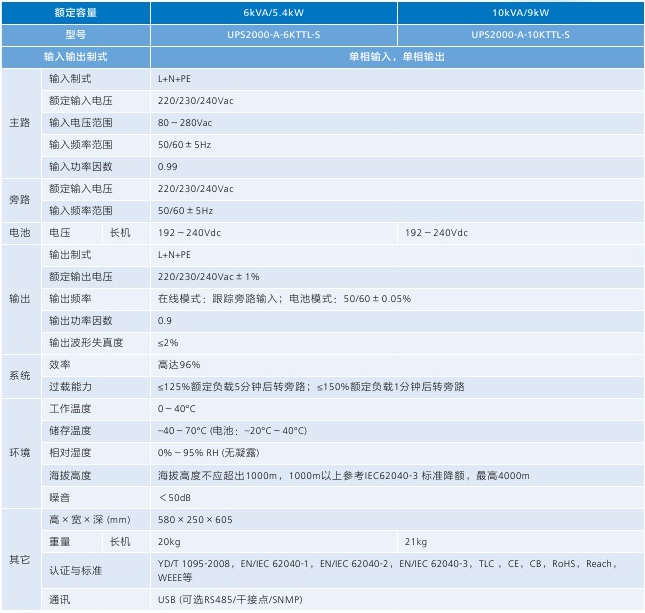Select the value ＜50dB
The height and width of the screenshot is (613, 645).
[x=175, y=498]
